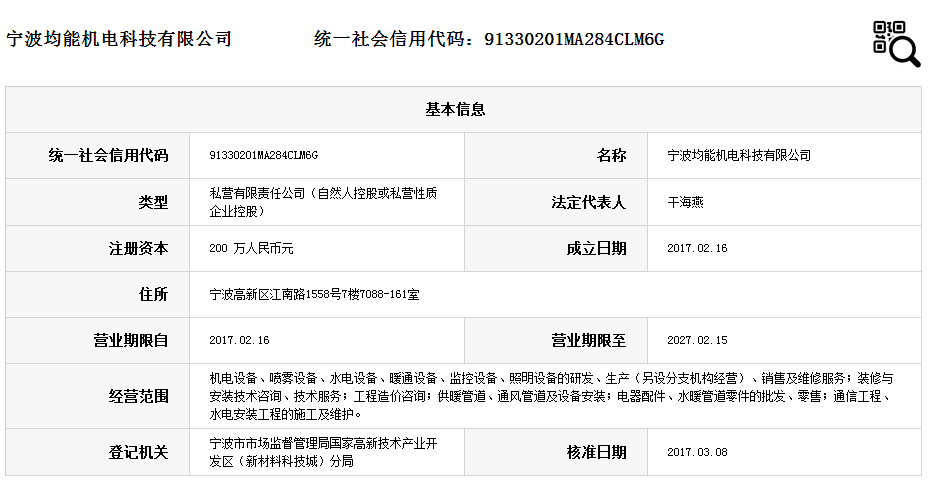Select the 成立日期 value 2017.02.16

[697, 249]
